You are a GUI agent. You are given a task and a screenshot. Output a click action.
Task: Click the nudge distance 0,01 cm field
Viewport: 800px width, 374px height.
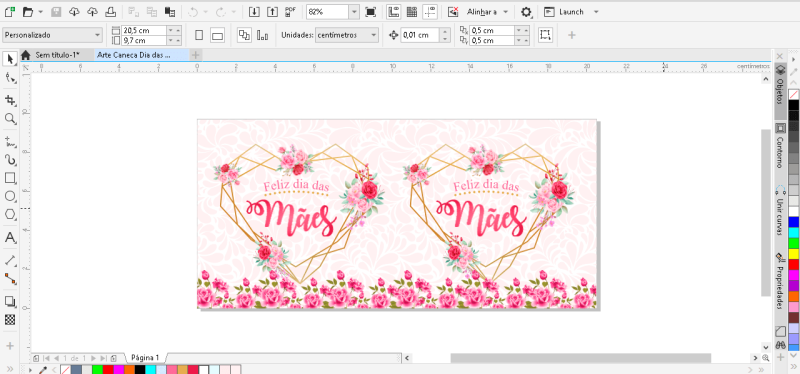click(420, 35)
